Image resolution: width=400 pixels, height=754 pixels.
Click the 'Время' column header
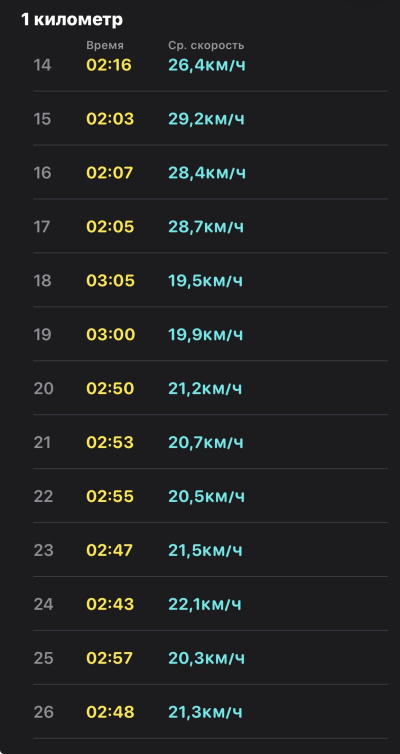105,46
